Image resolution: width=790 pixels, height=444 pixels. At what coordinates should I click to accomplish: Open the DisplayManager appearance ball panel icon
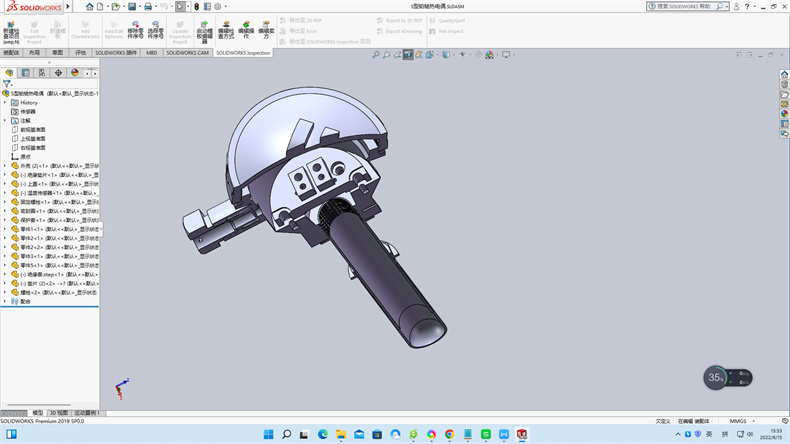point(74,72)
